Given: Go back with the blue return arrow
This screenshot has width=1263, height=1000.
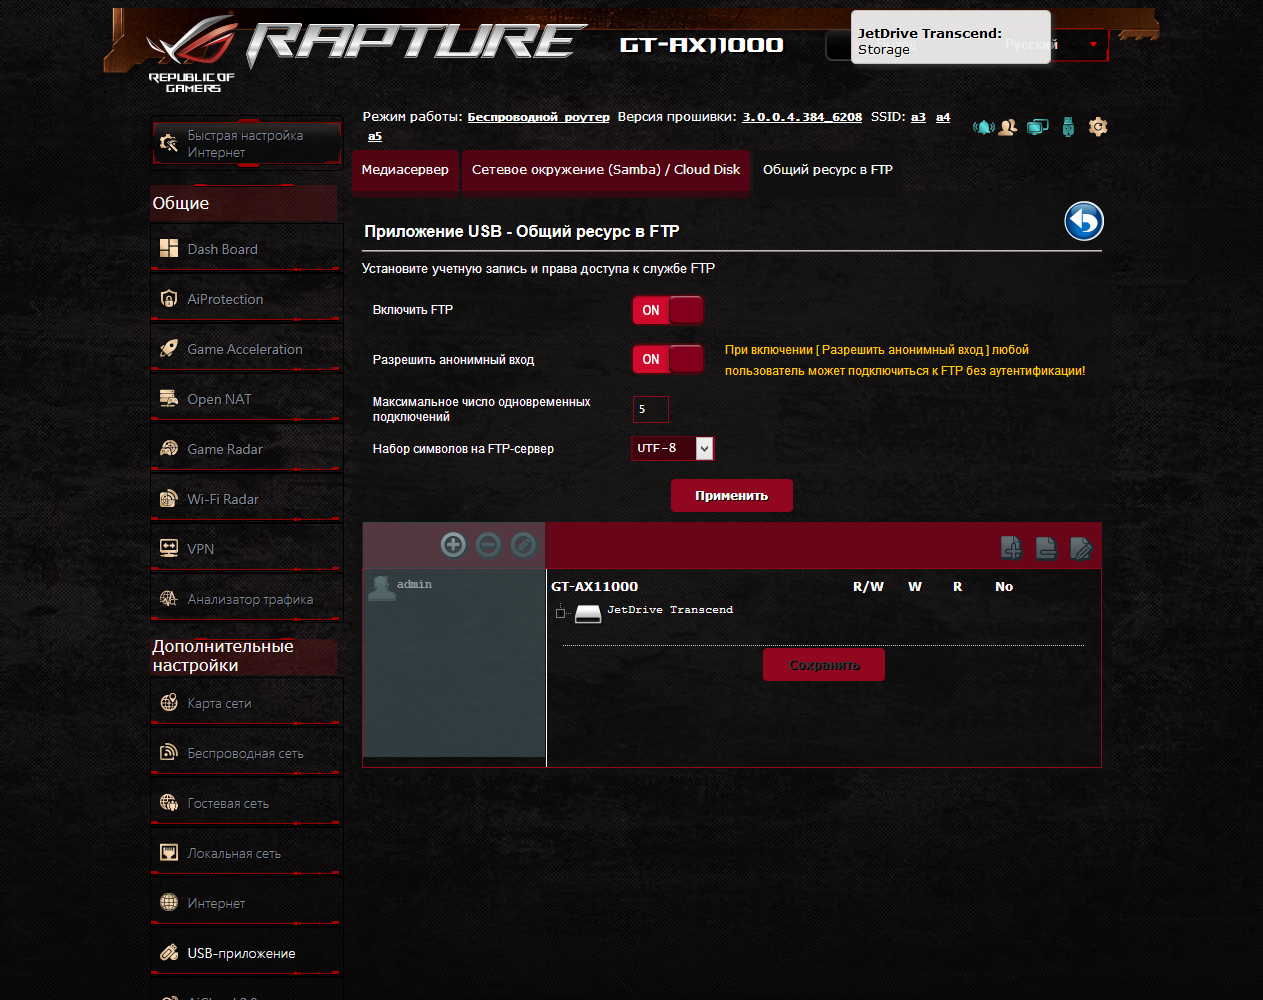Looking at the screenshot, I should coord(1084,221).
